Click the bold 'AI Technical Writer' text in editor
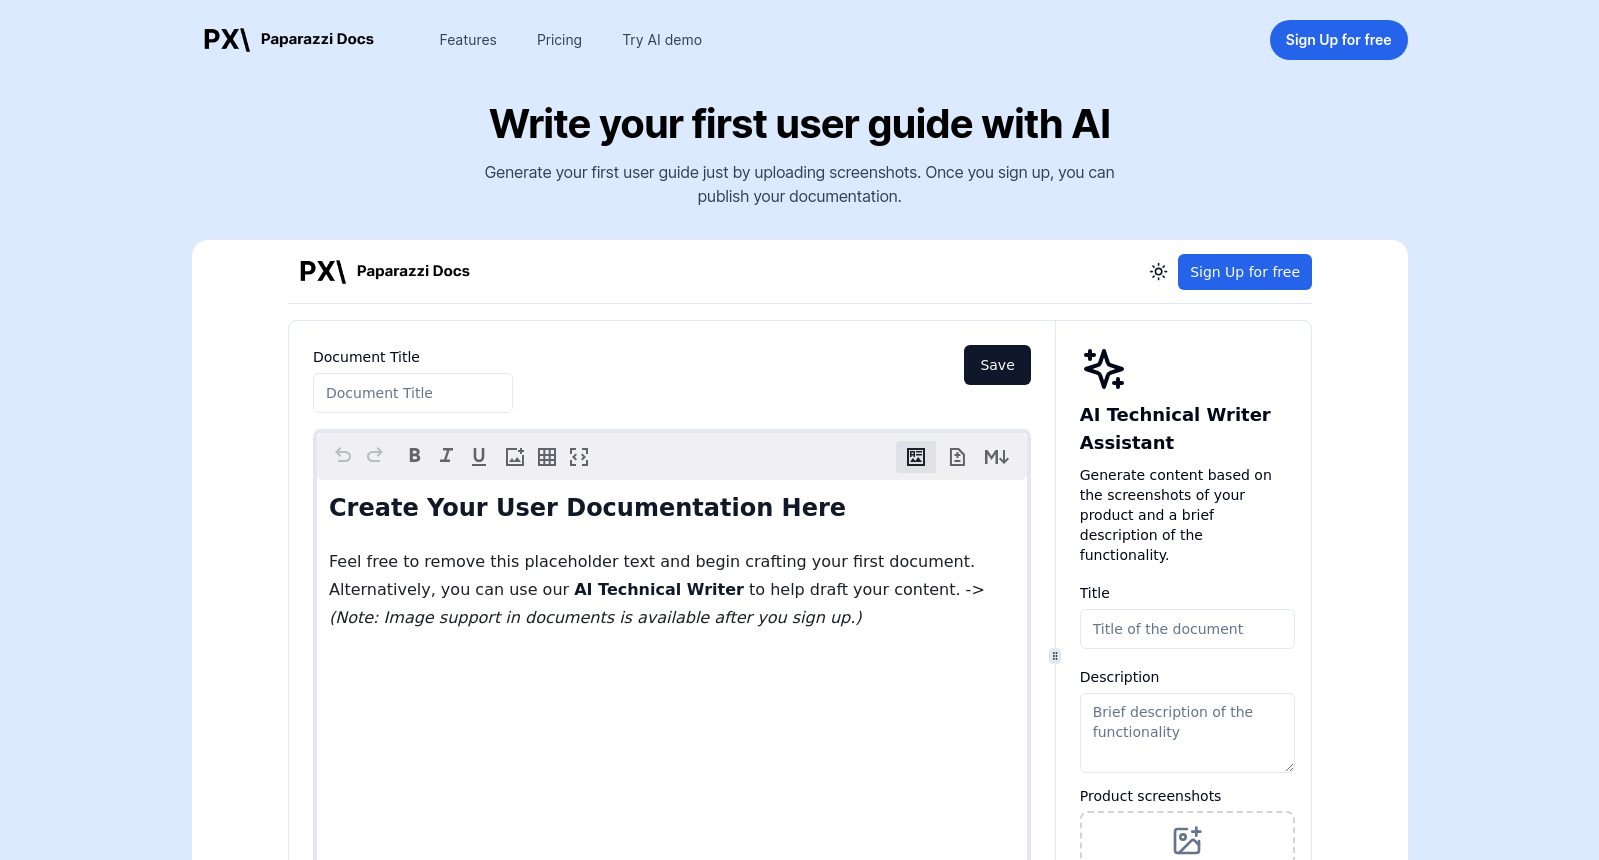This screenshot has width=1599, height=860. coord(659,589)
